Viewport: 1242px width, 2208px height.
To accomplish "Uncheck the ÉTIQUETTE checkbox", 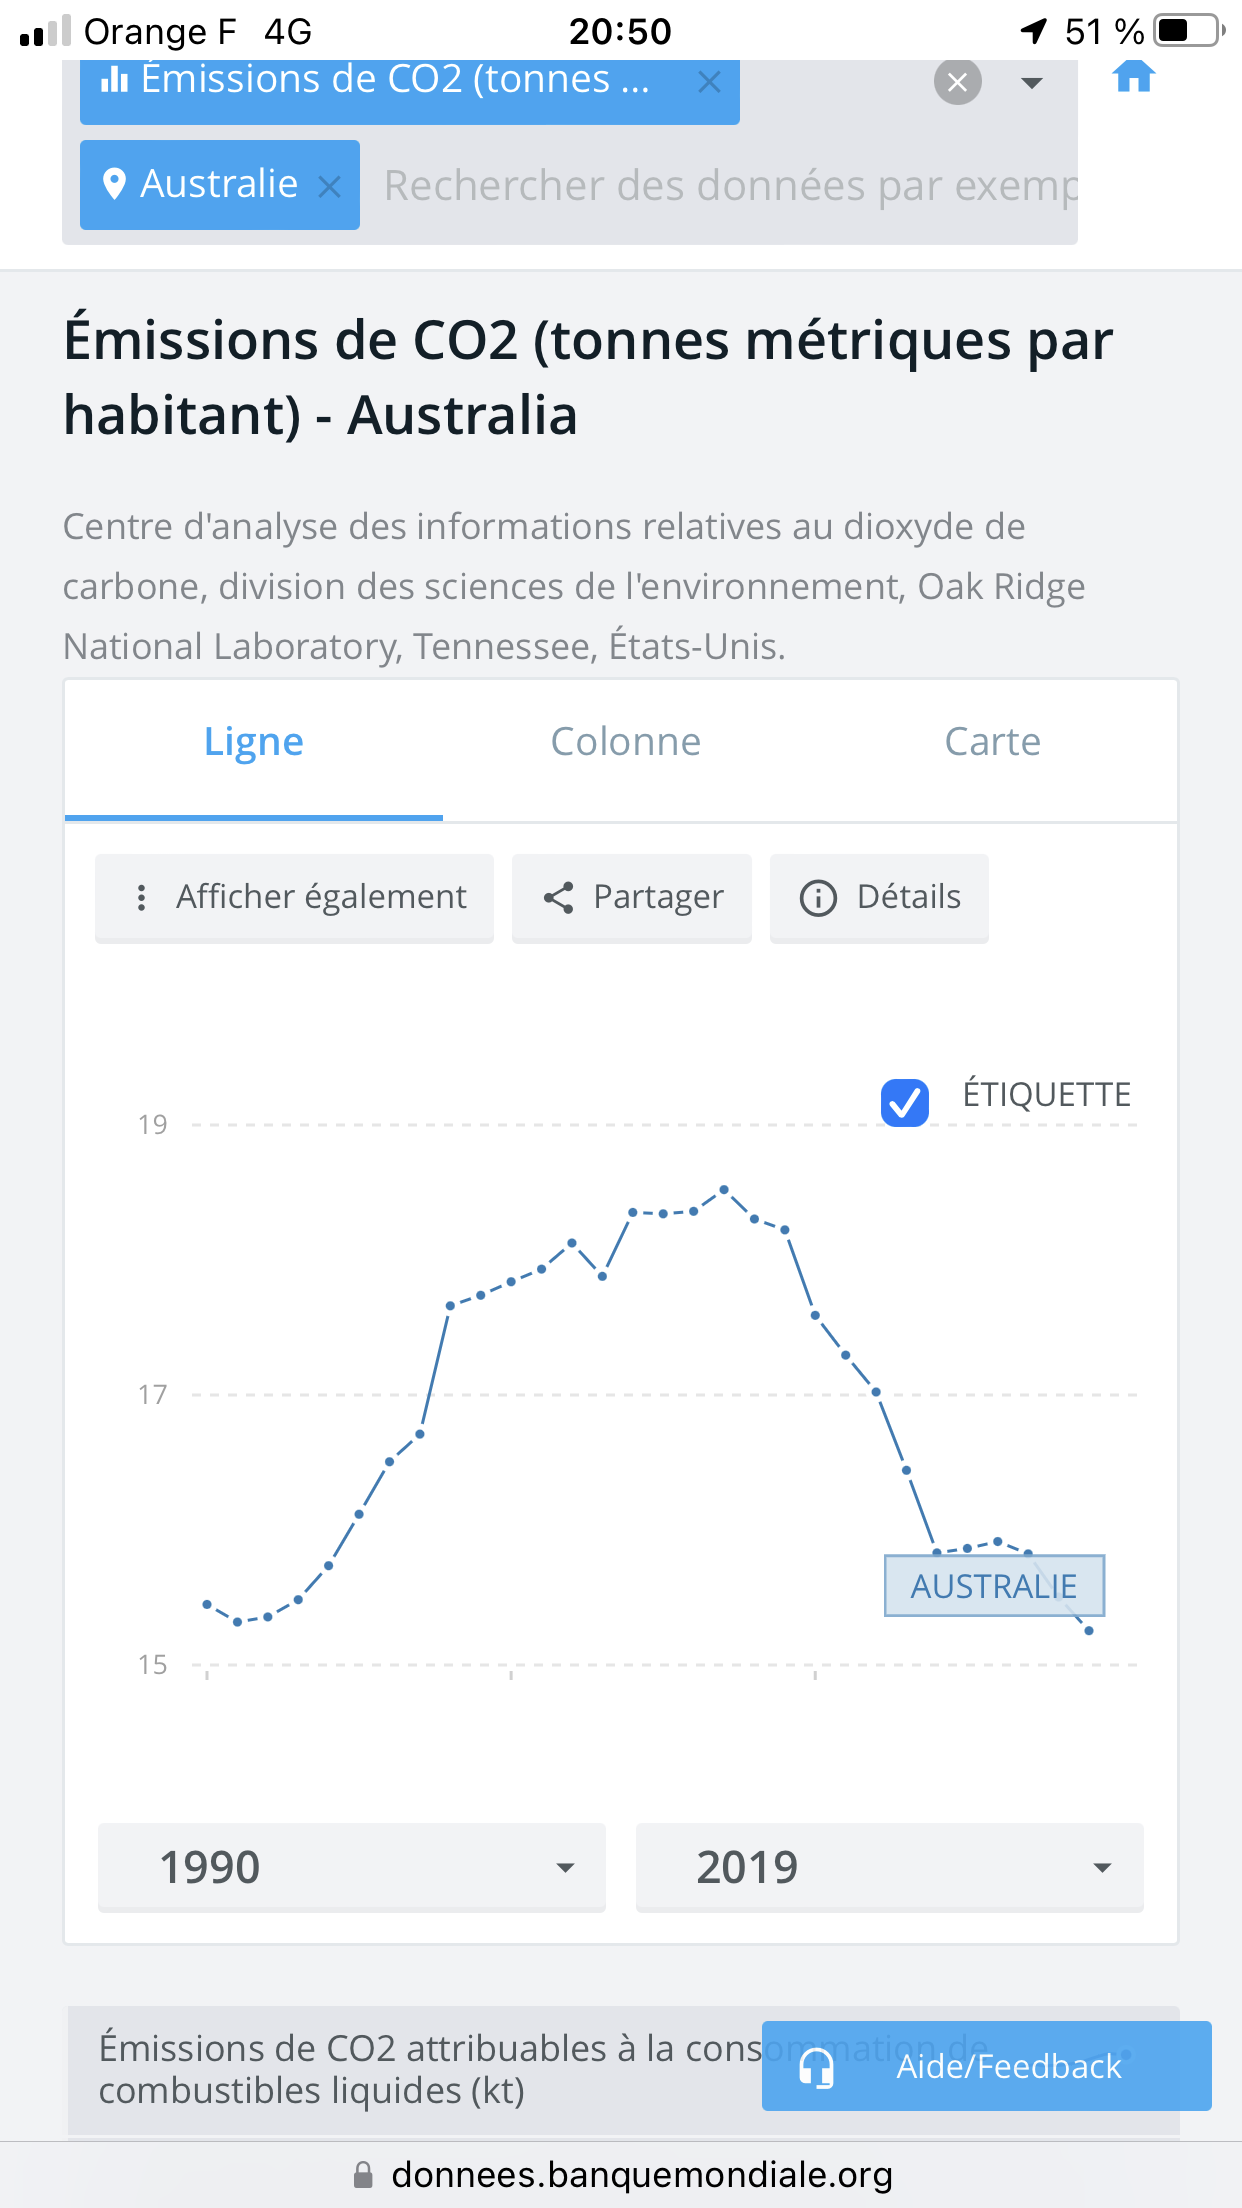I will (x=905, y=1102).
